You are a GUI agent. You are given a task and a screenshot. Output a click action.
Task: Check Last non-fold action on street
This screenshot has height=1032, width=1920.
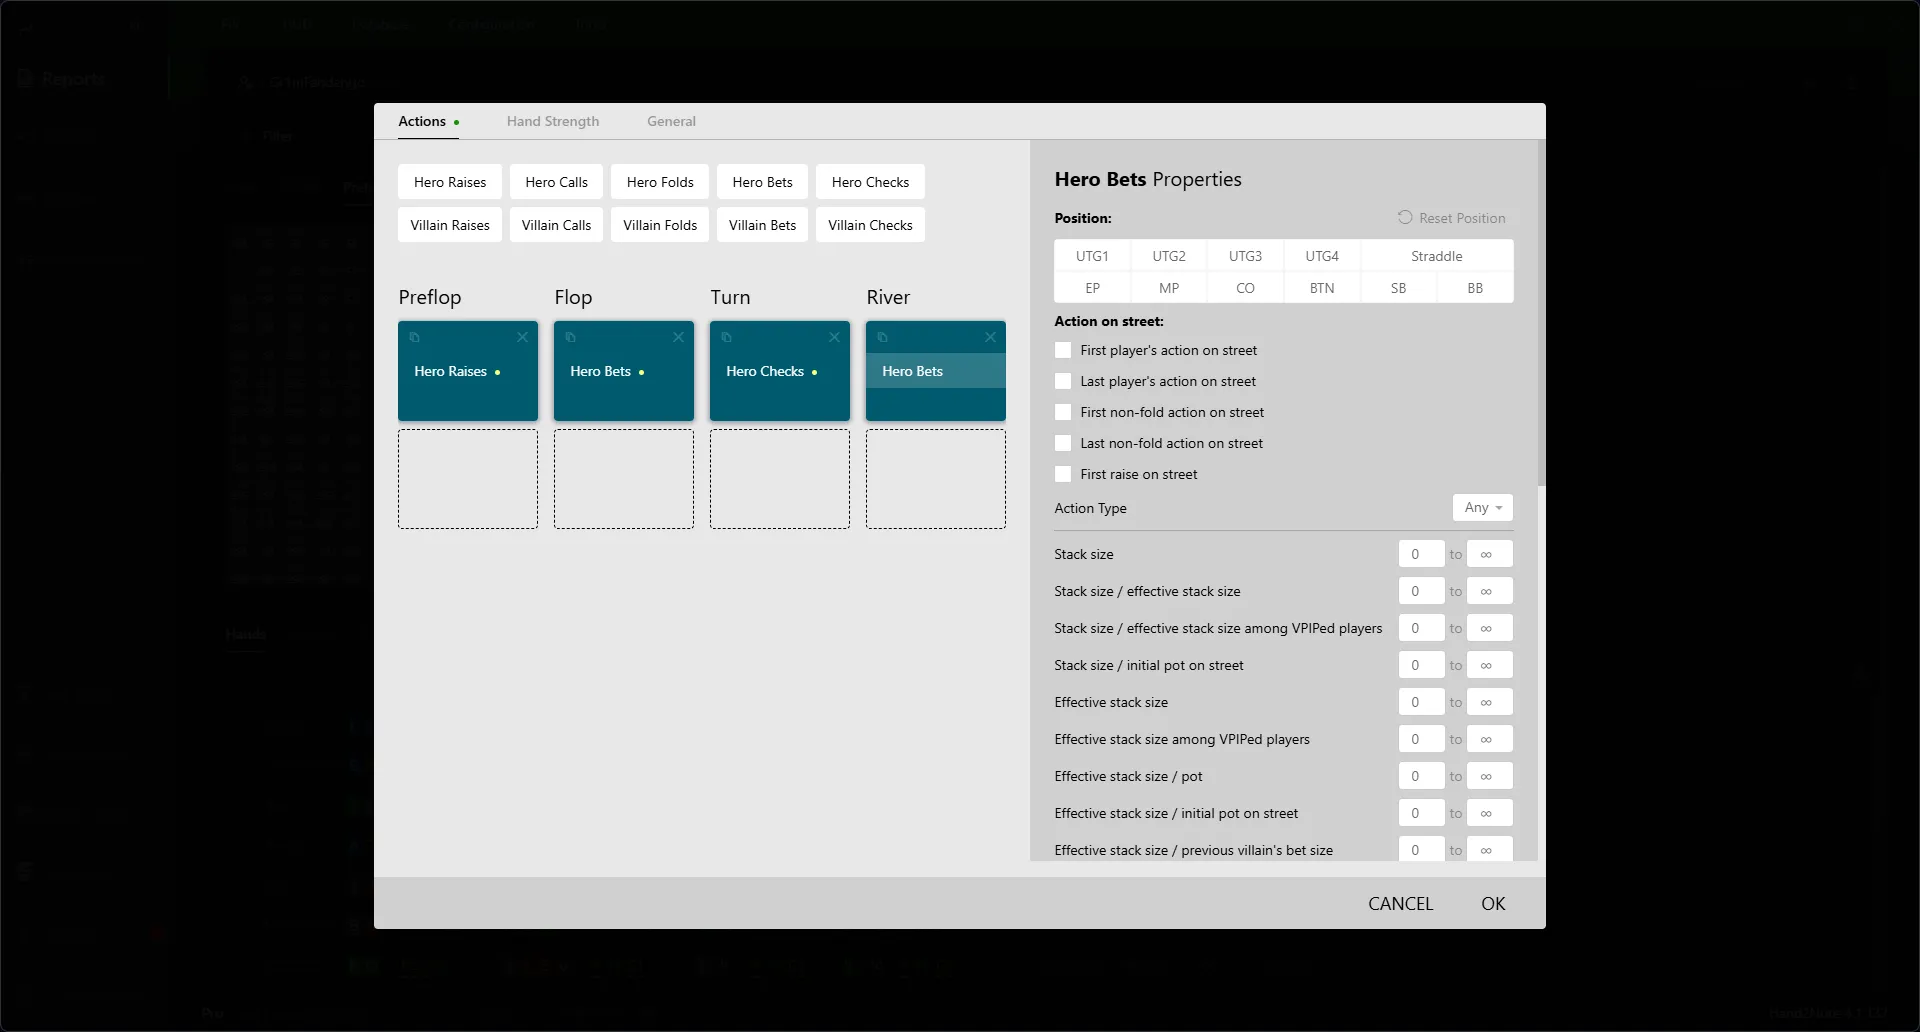[1063, 444]
